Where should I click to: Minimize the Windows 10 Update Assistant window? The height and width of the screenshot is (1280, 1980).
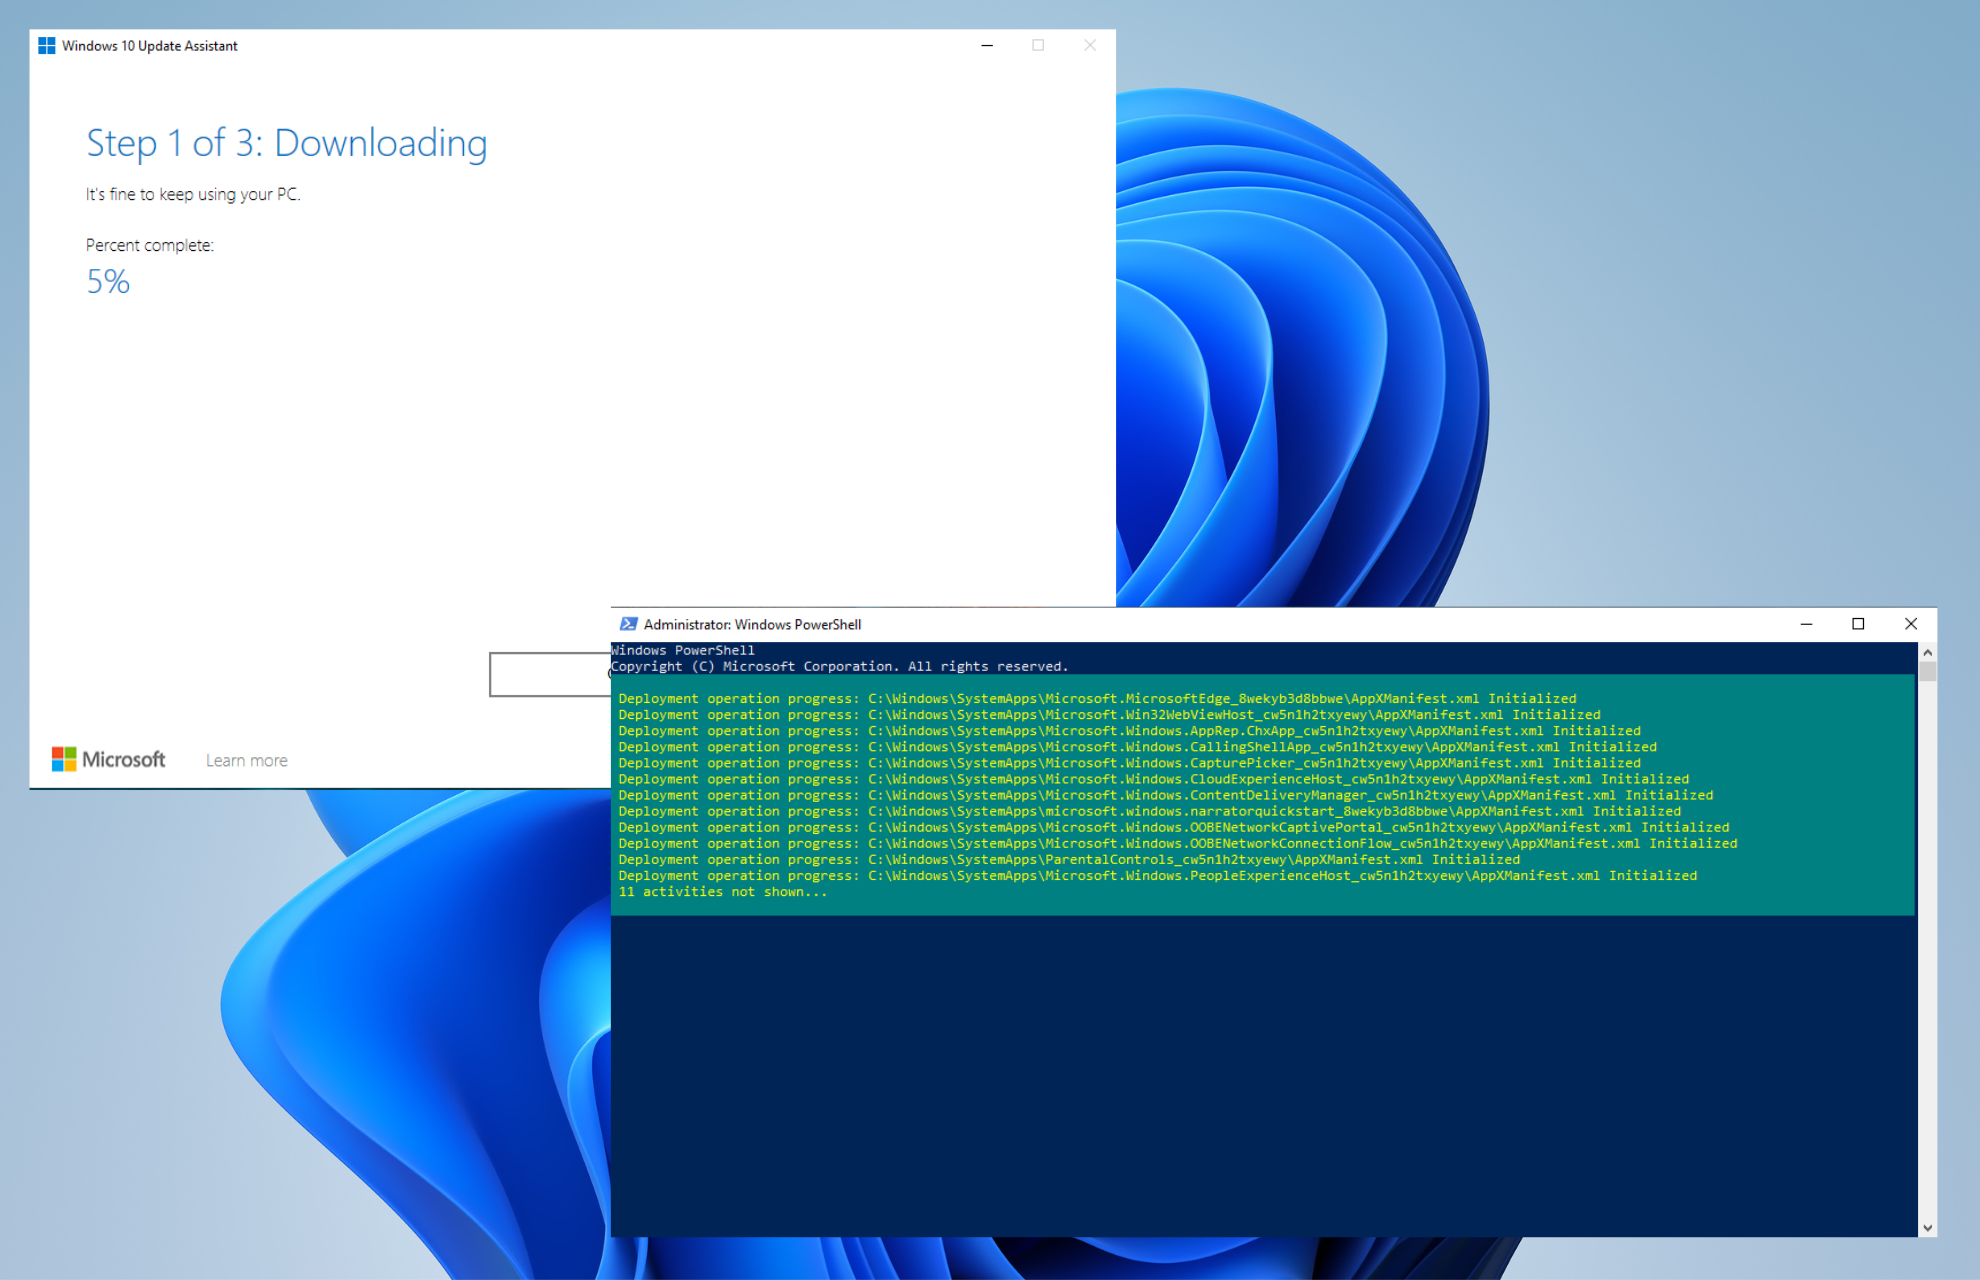point(987,46)
